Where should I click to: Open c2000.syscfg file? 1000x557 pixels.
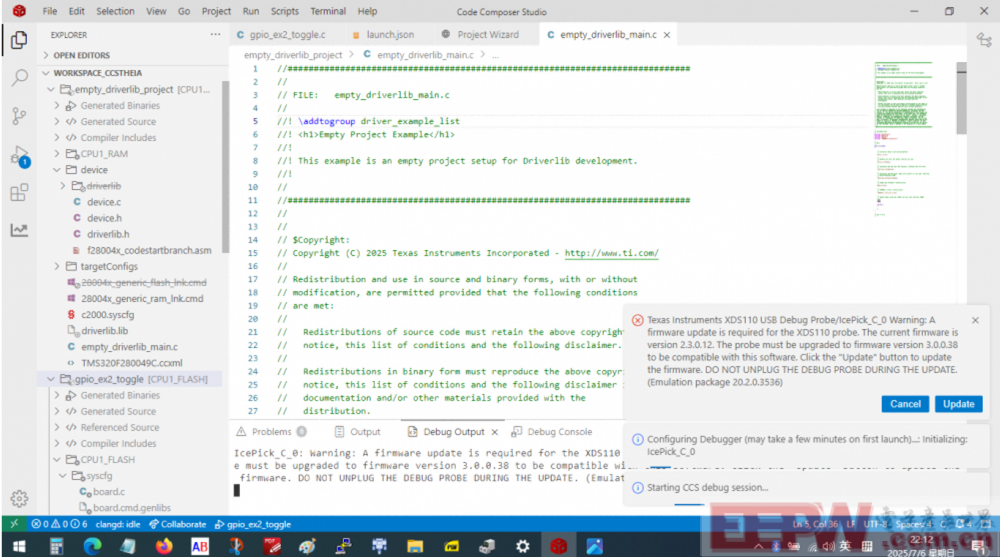tap(107, 315)
